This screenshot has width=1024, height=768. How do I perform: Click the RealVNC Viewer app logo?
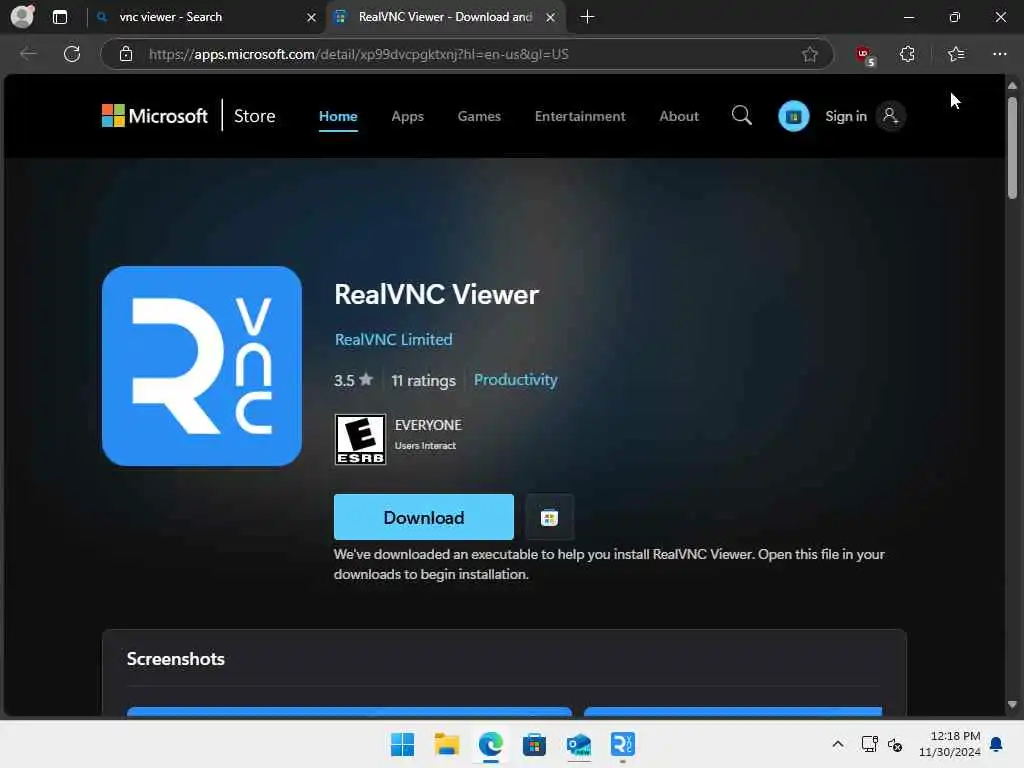pos(202,366)
